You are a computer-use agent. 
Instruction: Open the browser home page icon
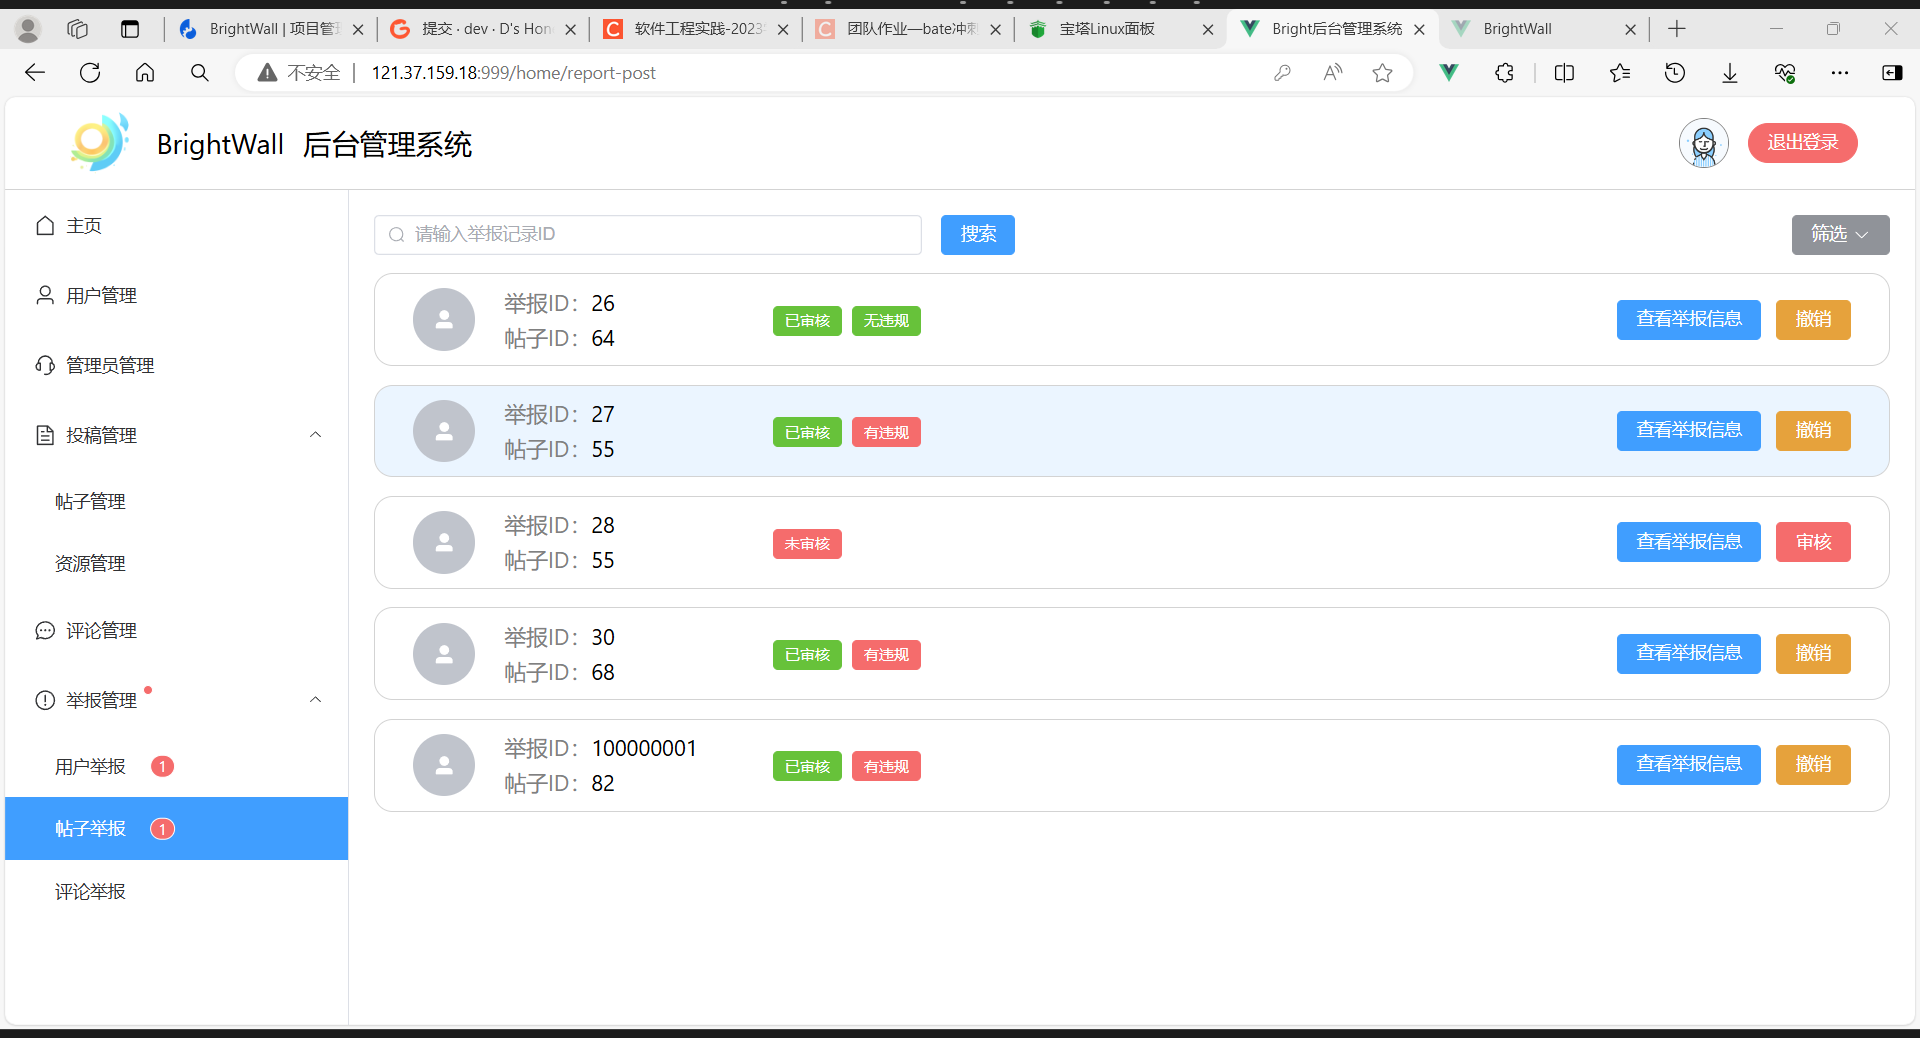[x=145, y=73]
